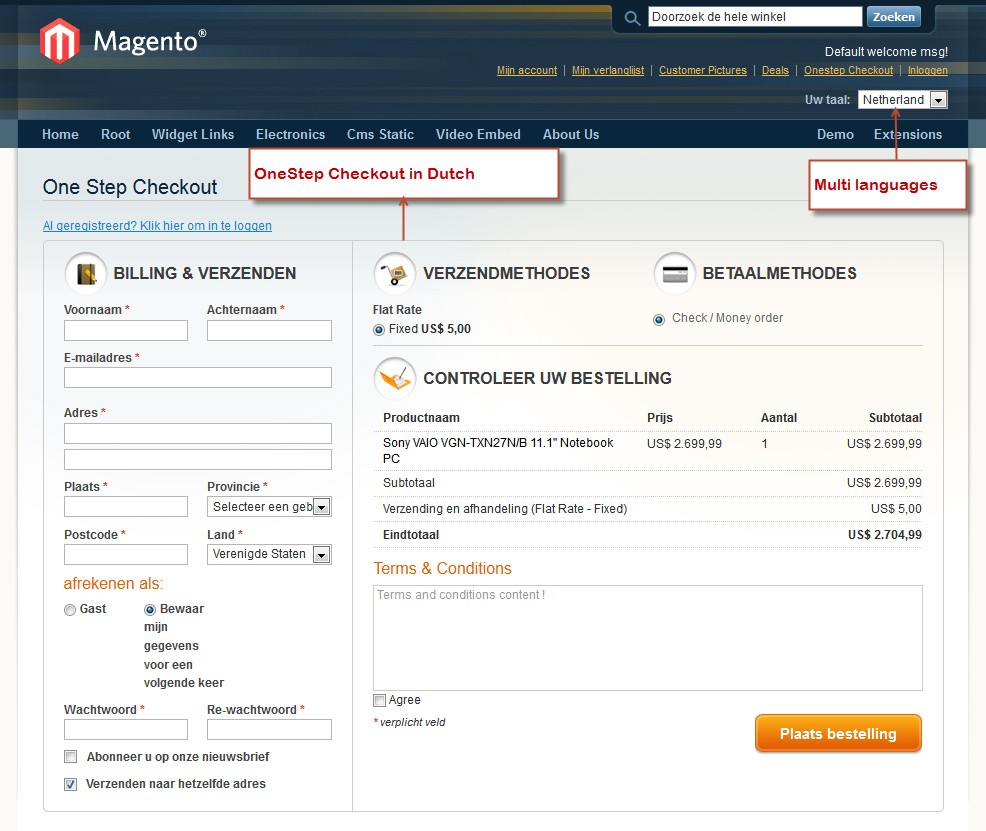Screen dimensions: 986x831
Task: Go to the Video Embed menu
Action: pyautogui.click(x=478, y=134)
